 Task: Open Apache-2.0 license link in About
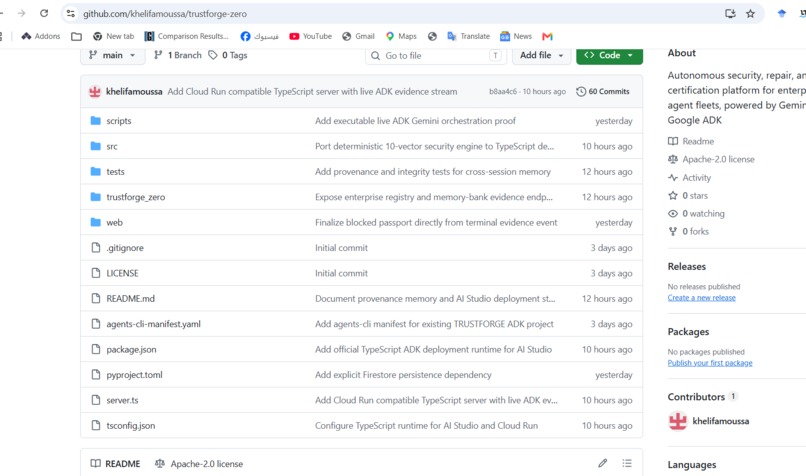pos(711,159)
